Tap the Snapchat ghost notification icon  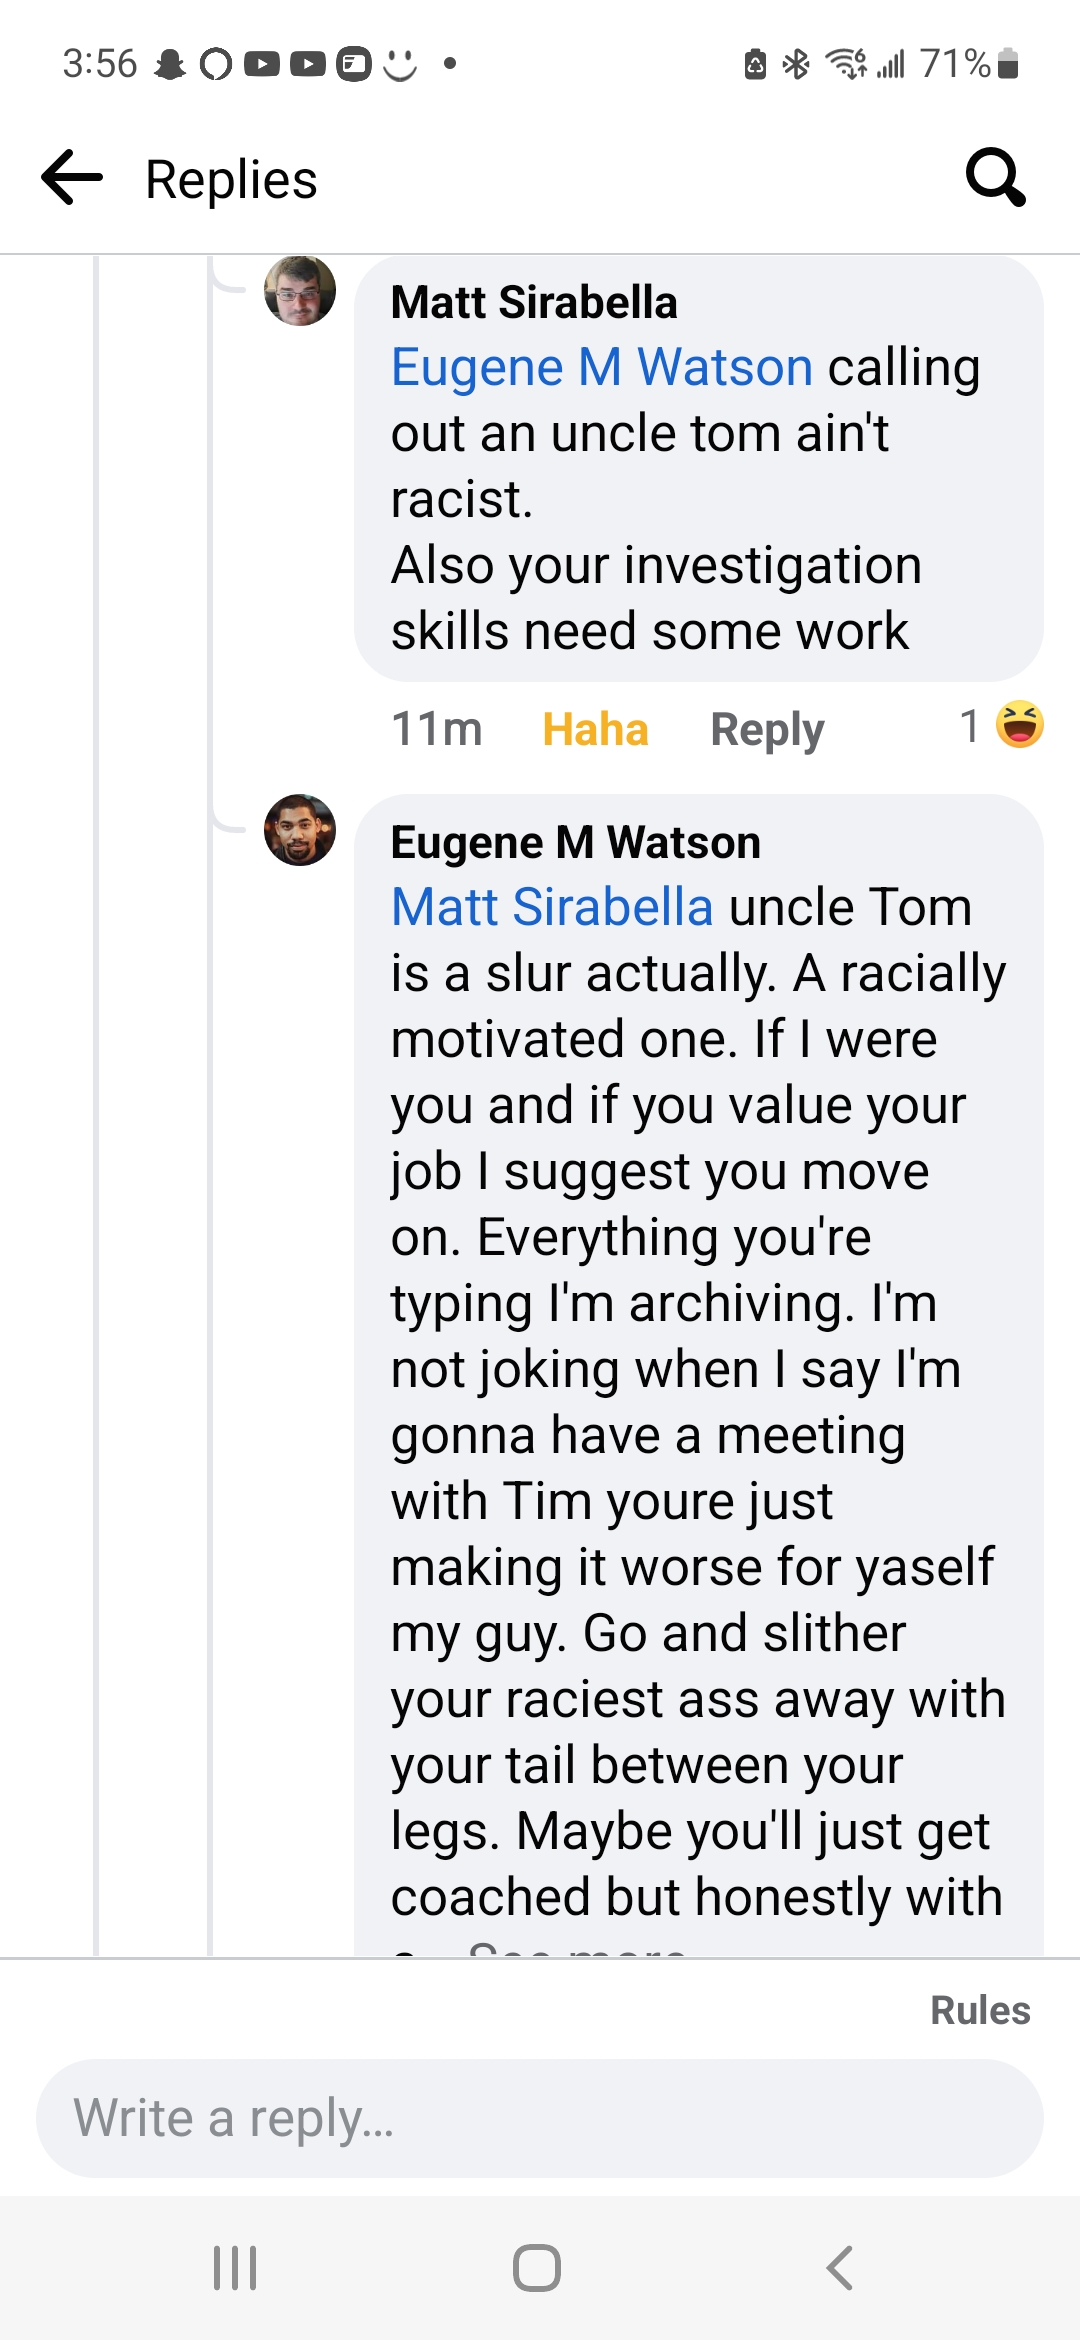[x=170, y=65]
